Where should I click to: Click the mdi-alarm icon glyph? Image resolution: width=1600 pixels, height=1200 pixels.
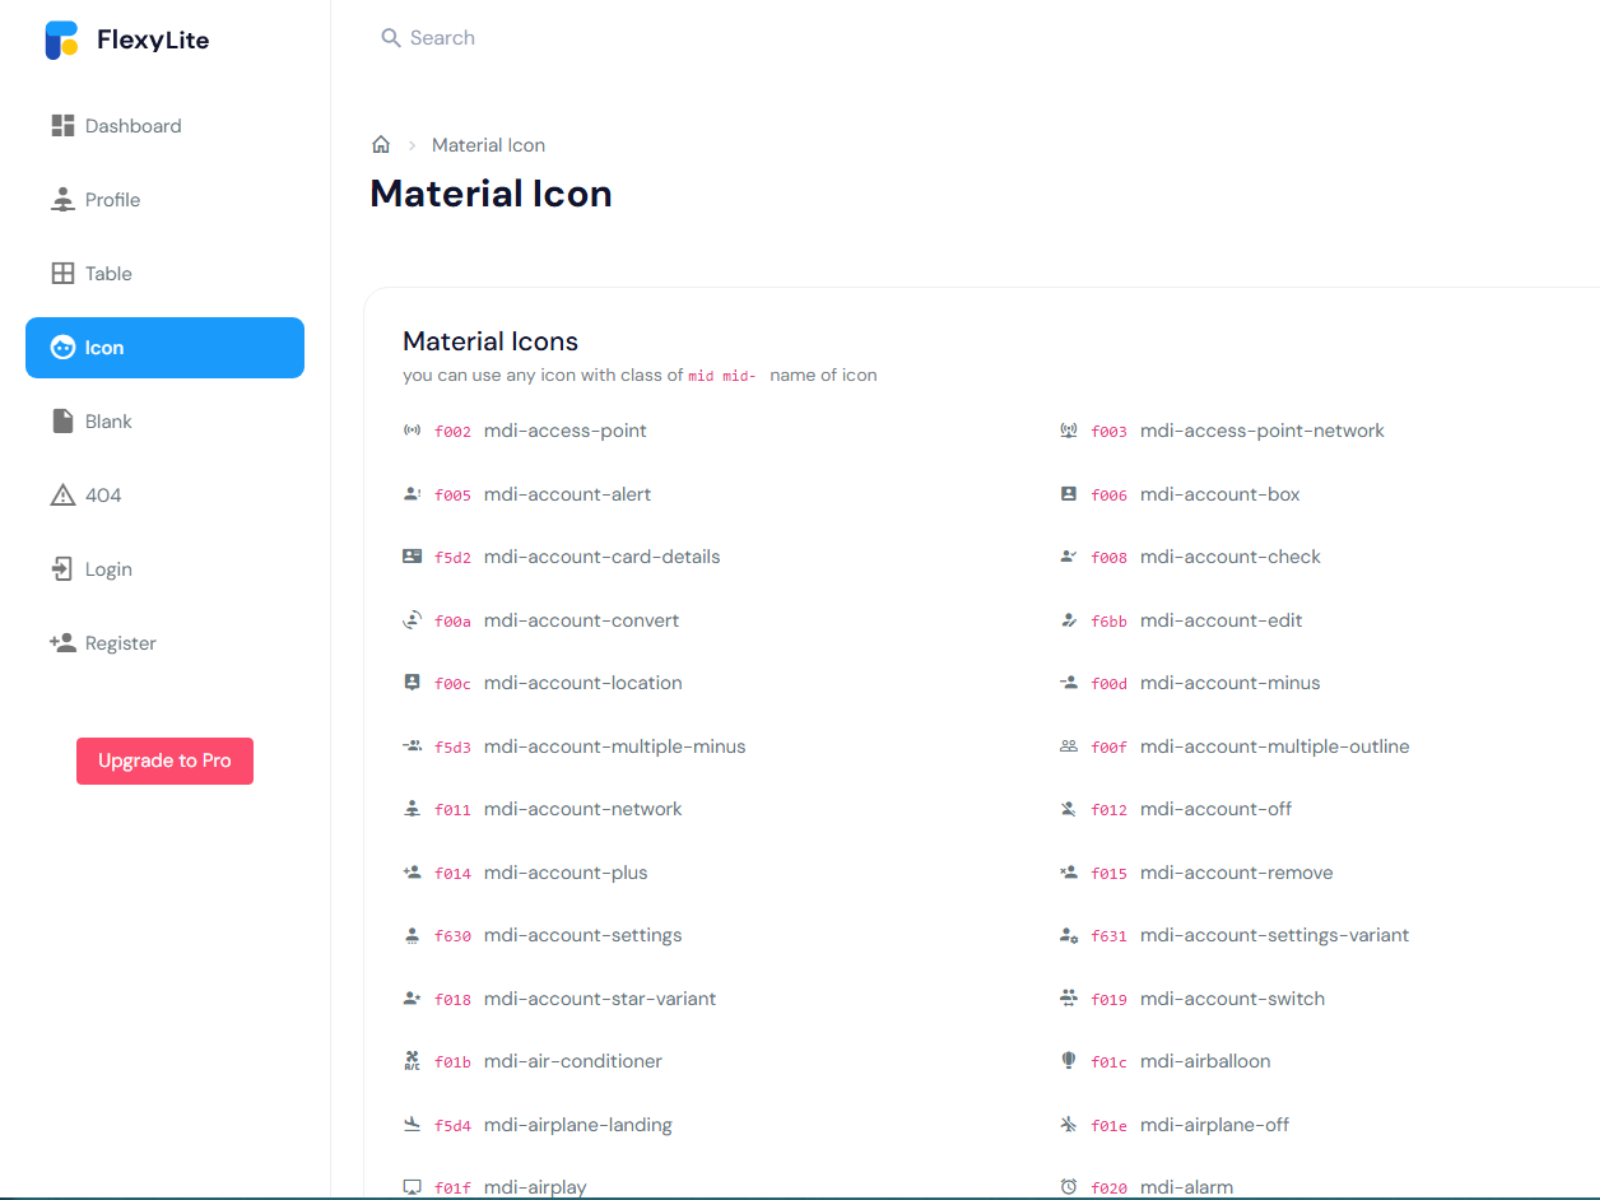[1068, 1187]
